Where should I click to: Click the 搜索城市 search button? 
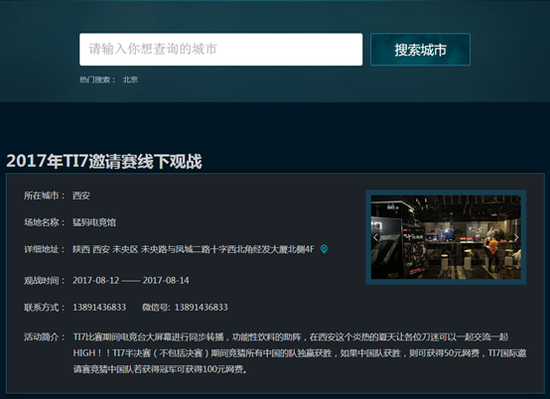coord(420,49)
